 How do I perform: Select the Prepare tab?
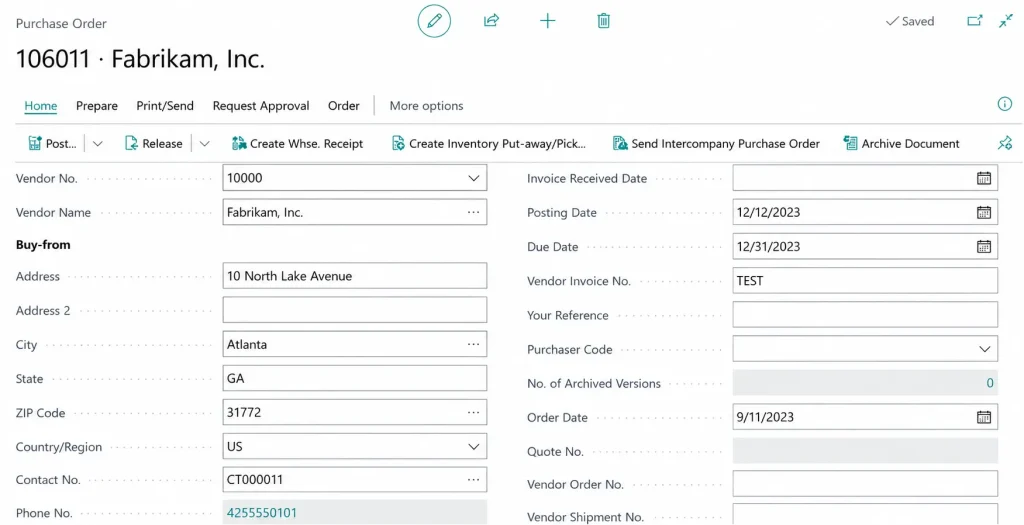[x=97, y=106]
